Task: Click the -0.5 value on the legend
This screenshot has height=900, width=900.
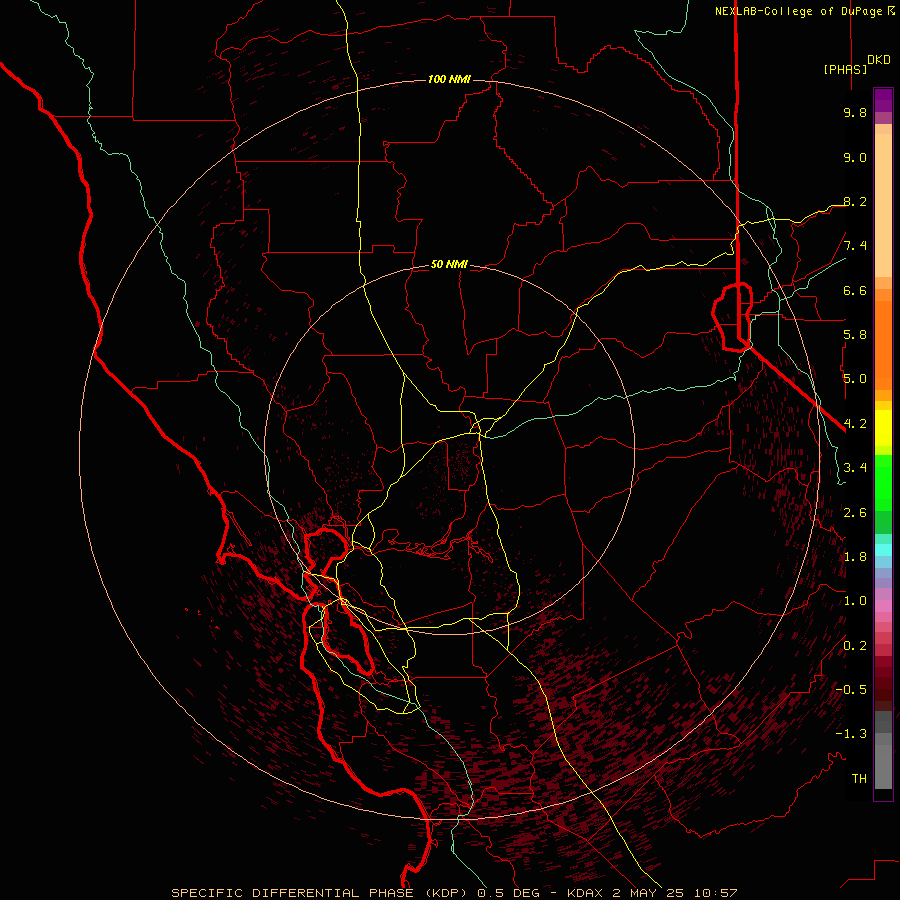Action: [x=851, y=690]
